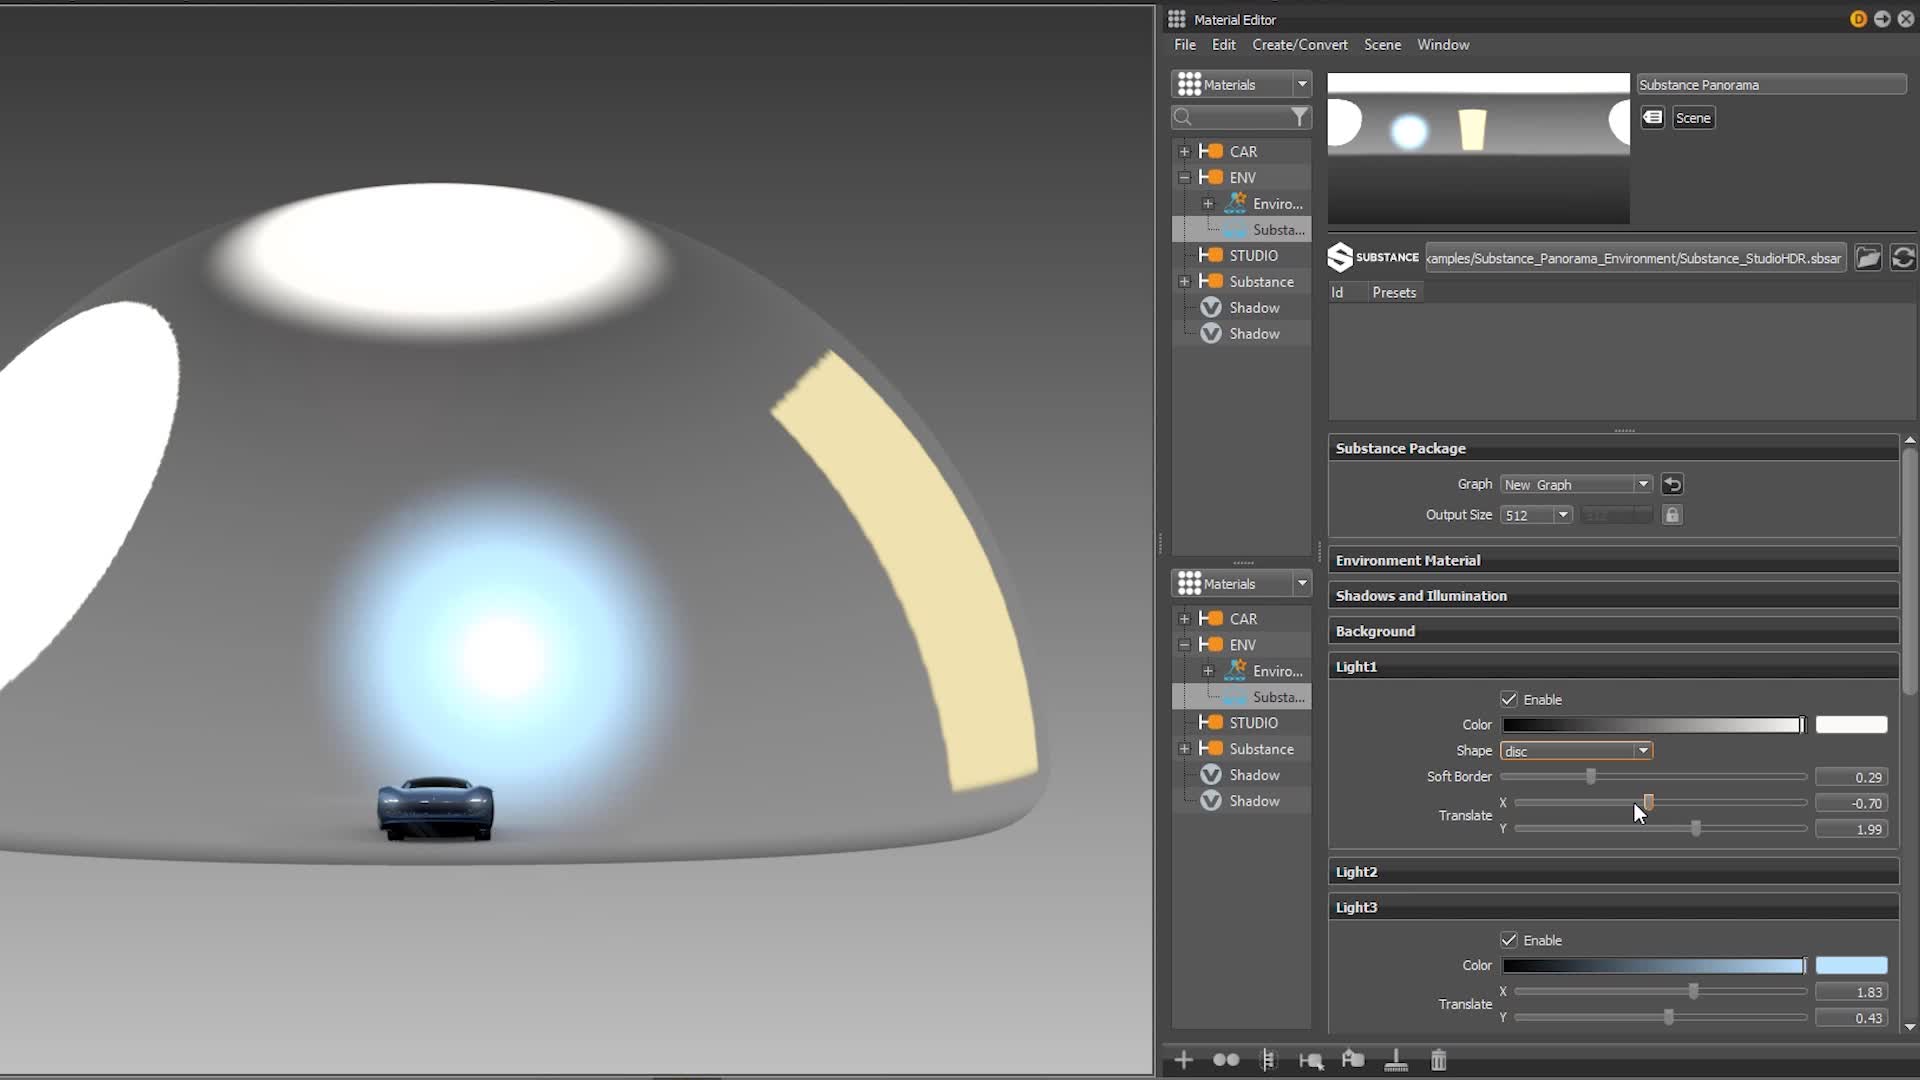
Task: Click the Substance Panorama name field
Action: tap(1770, 85)
